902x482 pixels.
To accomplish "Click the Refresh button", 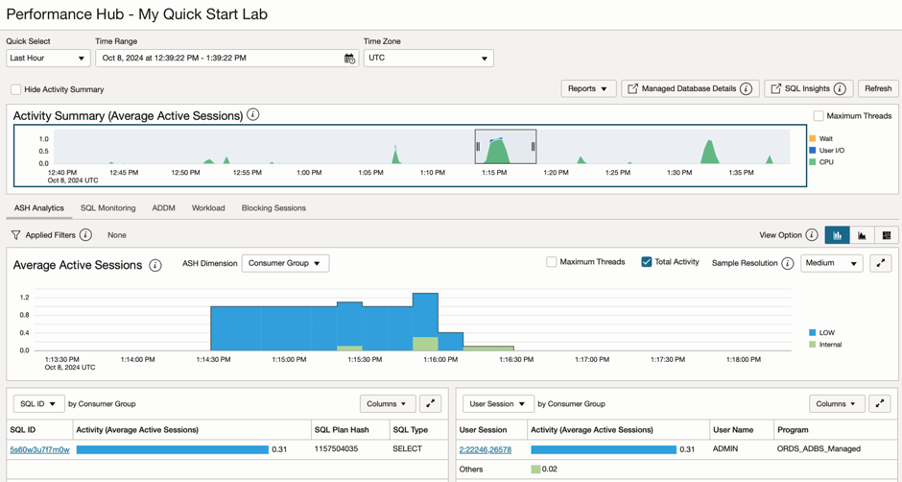I will 877,89.
